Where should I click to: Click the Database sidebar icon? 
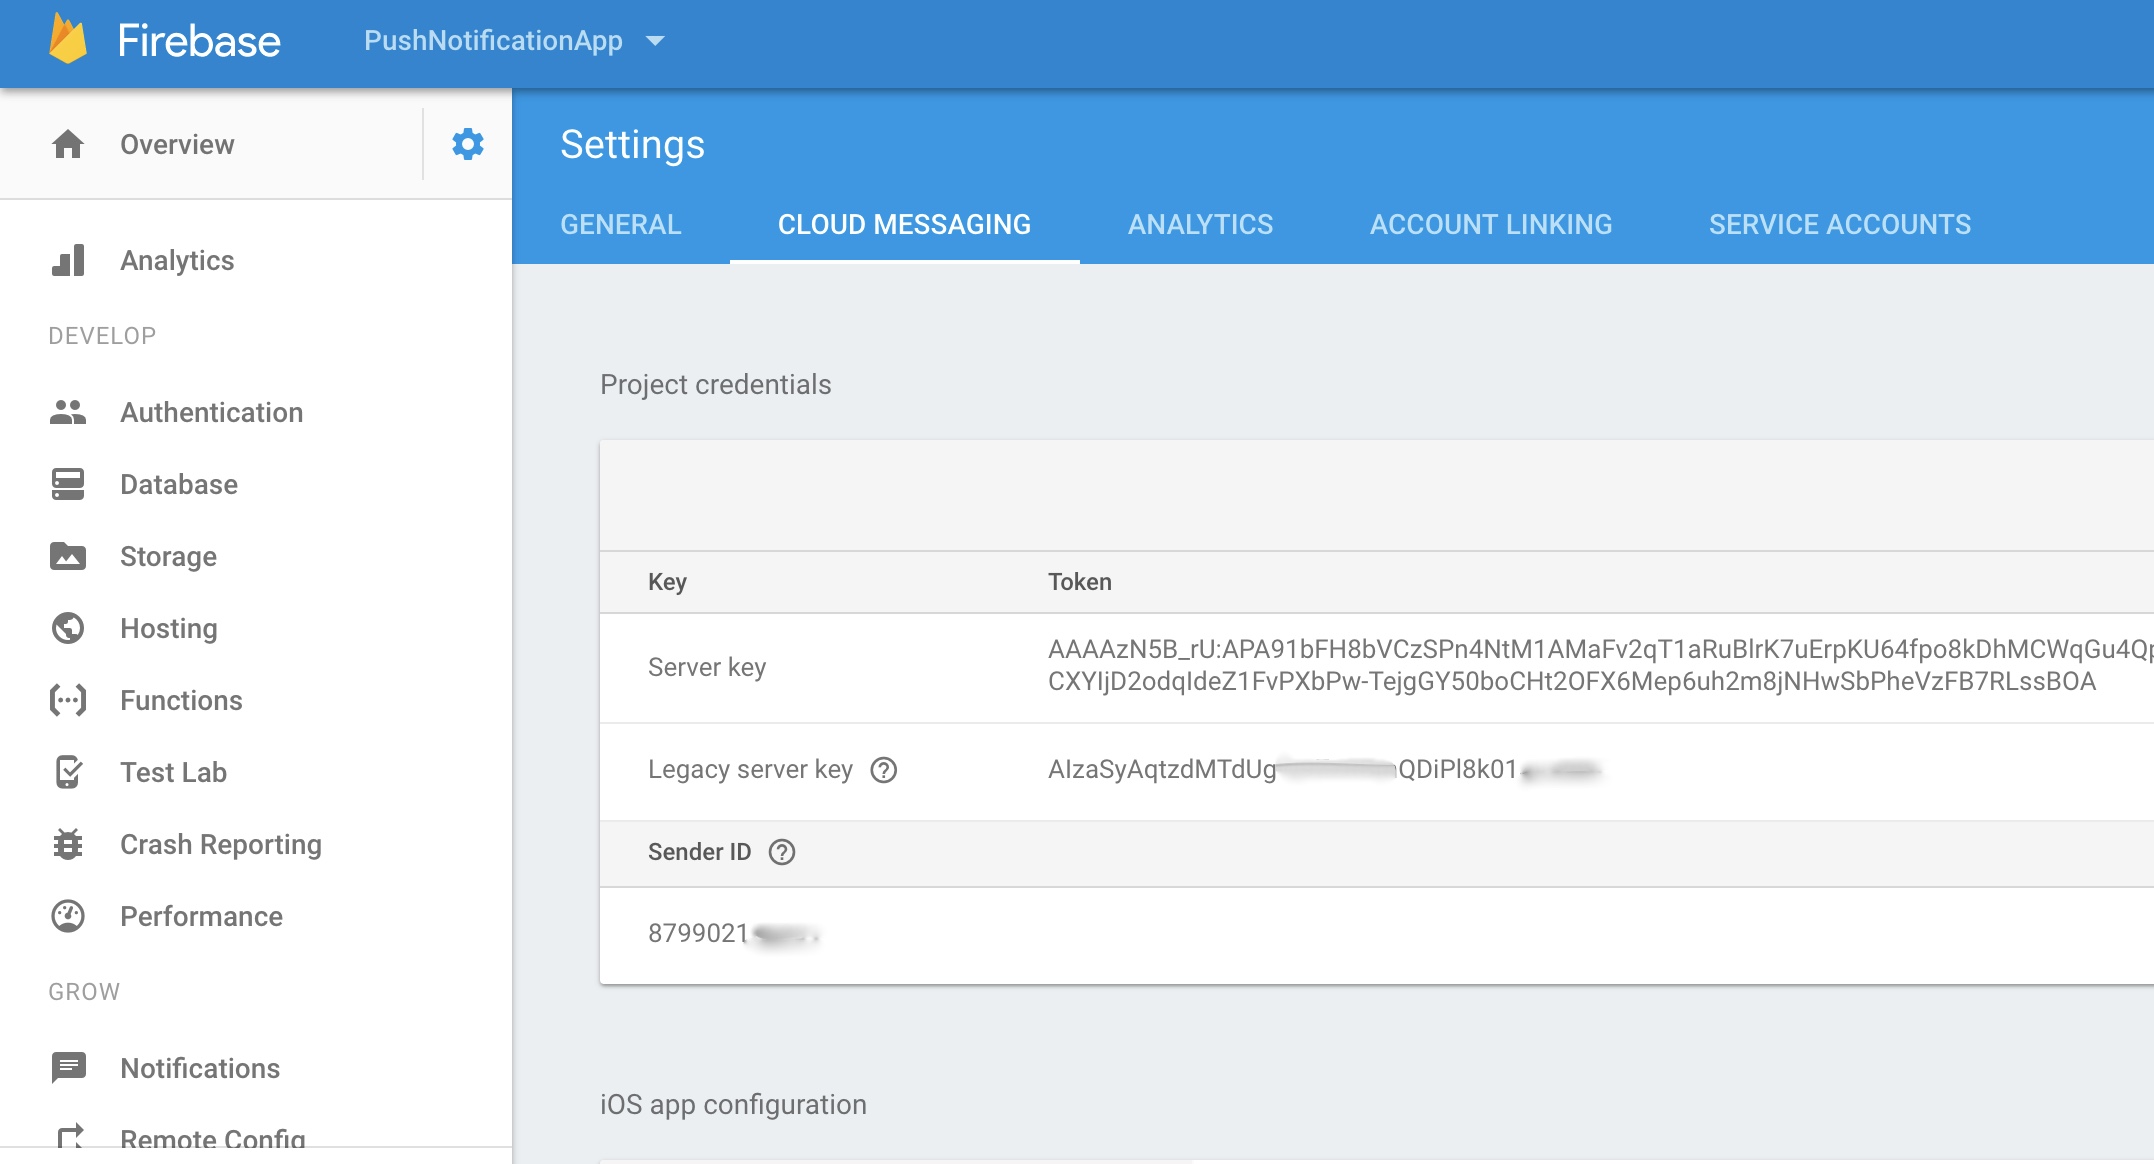[x=68, y=484]
